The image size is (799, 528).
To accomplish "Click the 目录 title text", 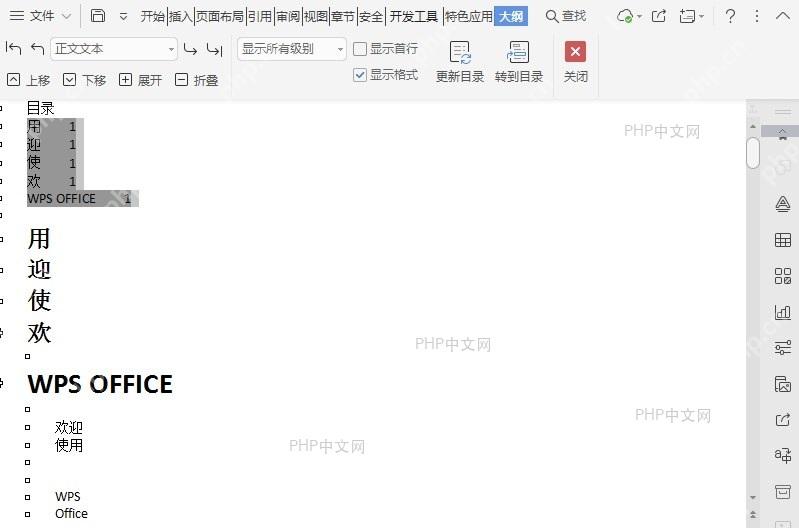I will pos(40,108).
